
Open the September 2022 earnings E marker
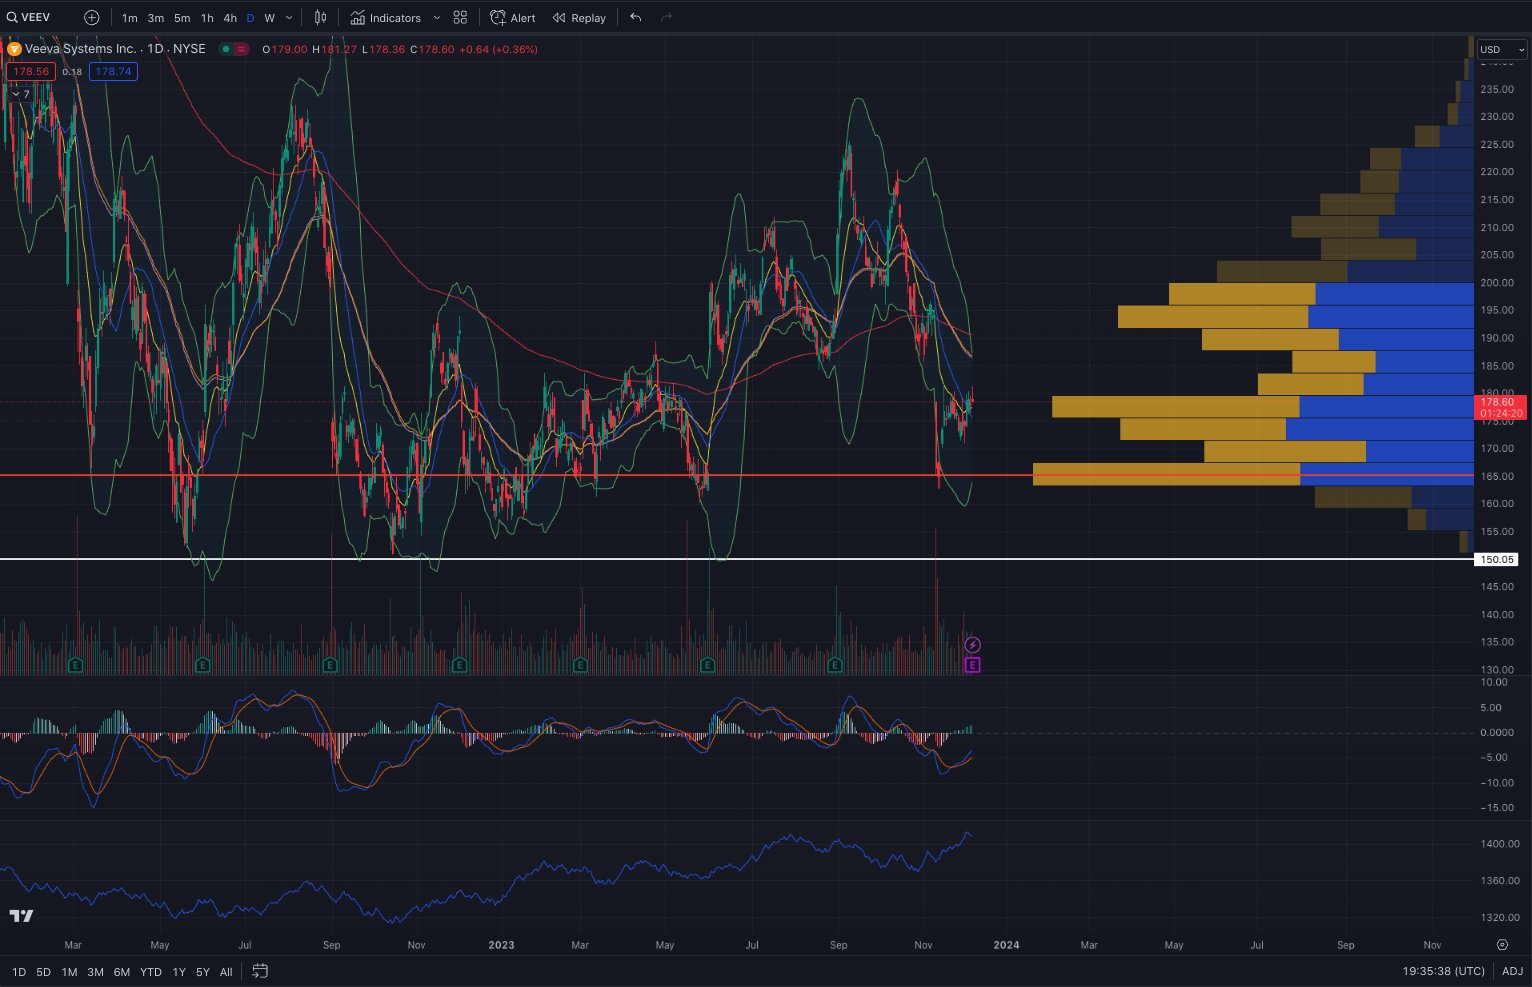pos(330,664)
